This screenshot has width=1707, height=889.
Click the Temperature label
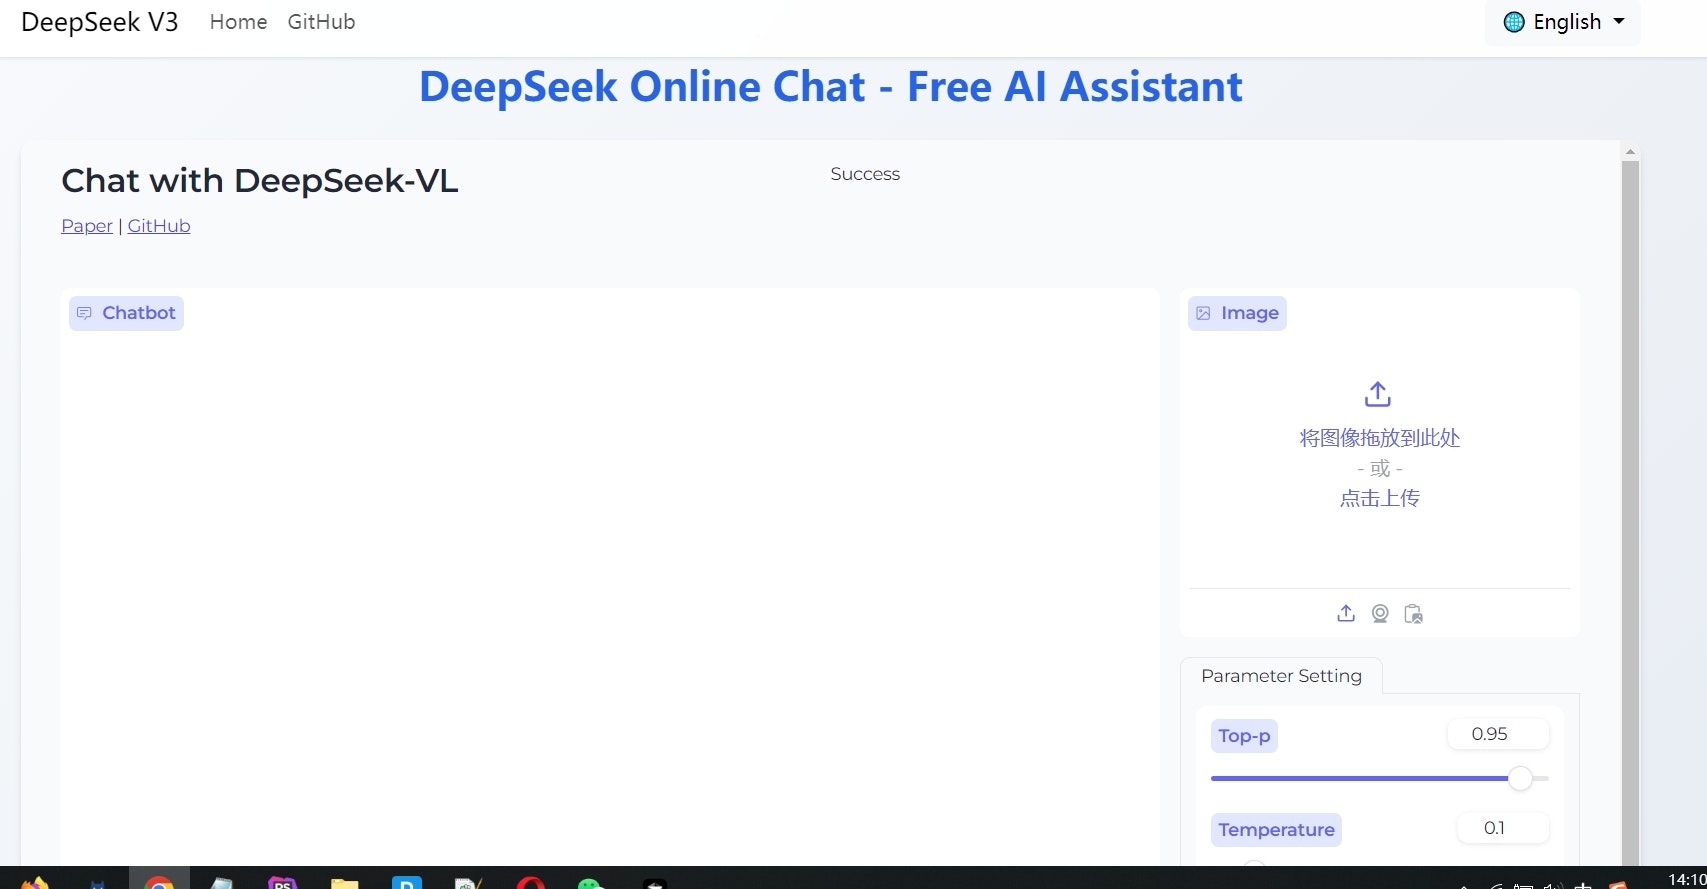[x=1276, y=830]
